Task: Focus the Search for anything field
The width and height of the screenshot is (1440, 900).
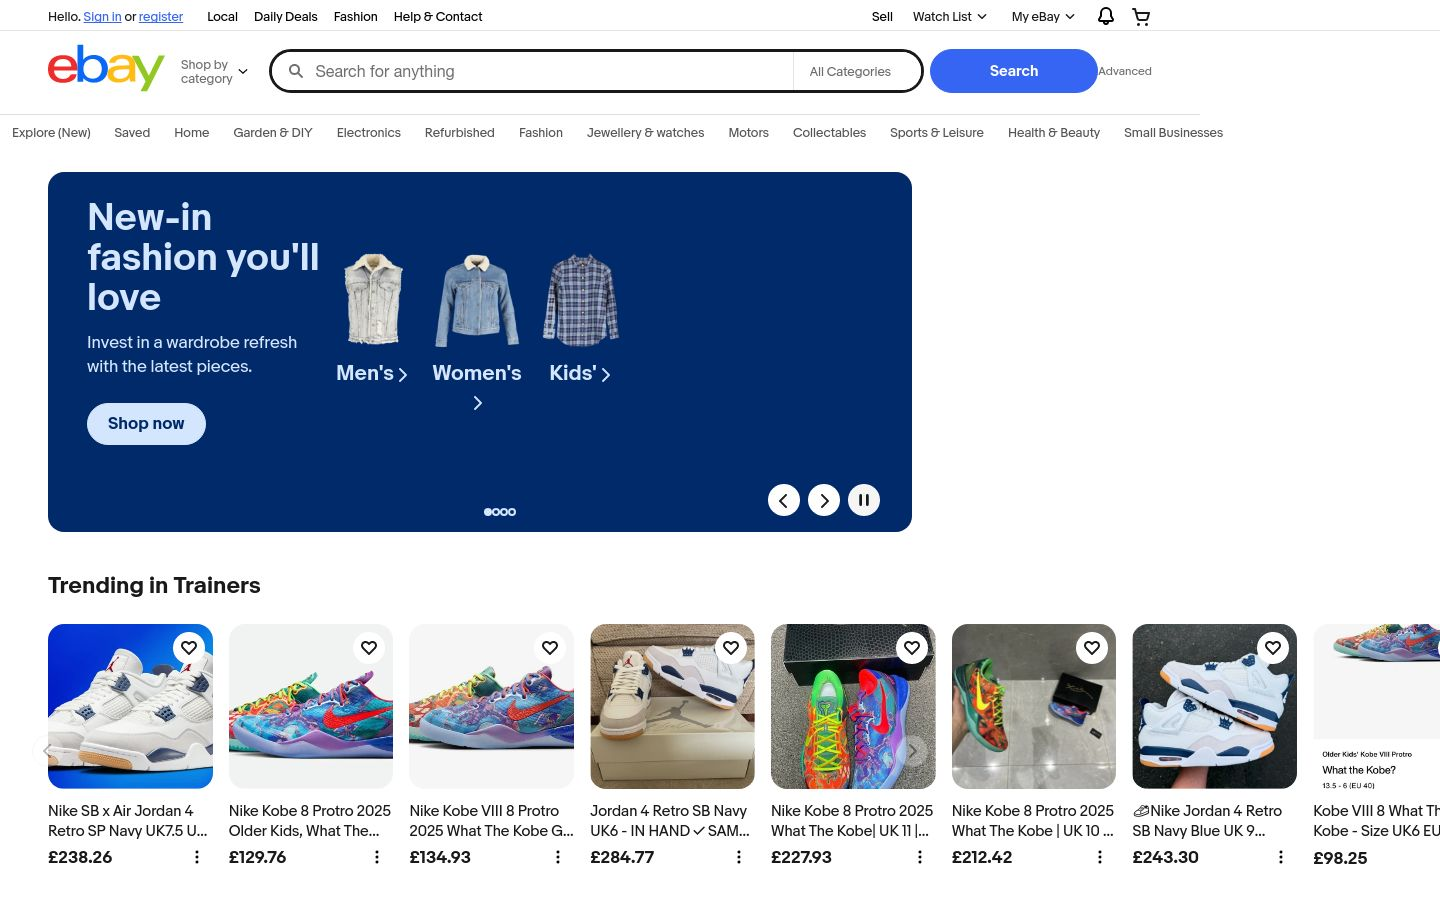Action: tap(550, 71)
